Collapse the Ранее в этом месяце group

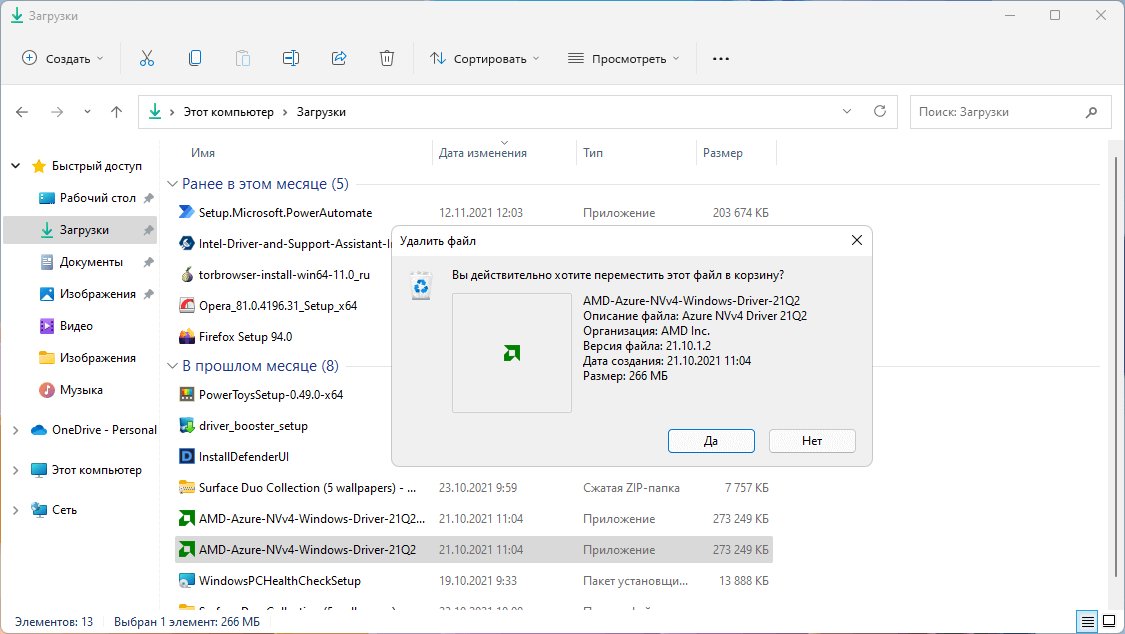click(x=172, y=184)
